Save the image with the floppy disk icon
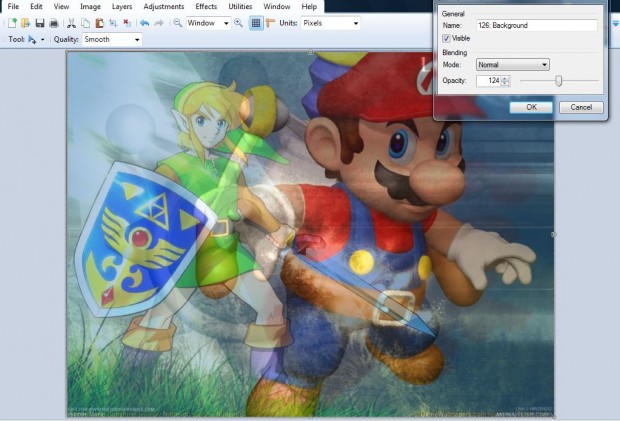The width and height of the screenshot is (620, 421). tap(40, 23)
